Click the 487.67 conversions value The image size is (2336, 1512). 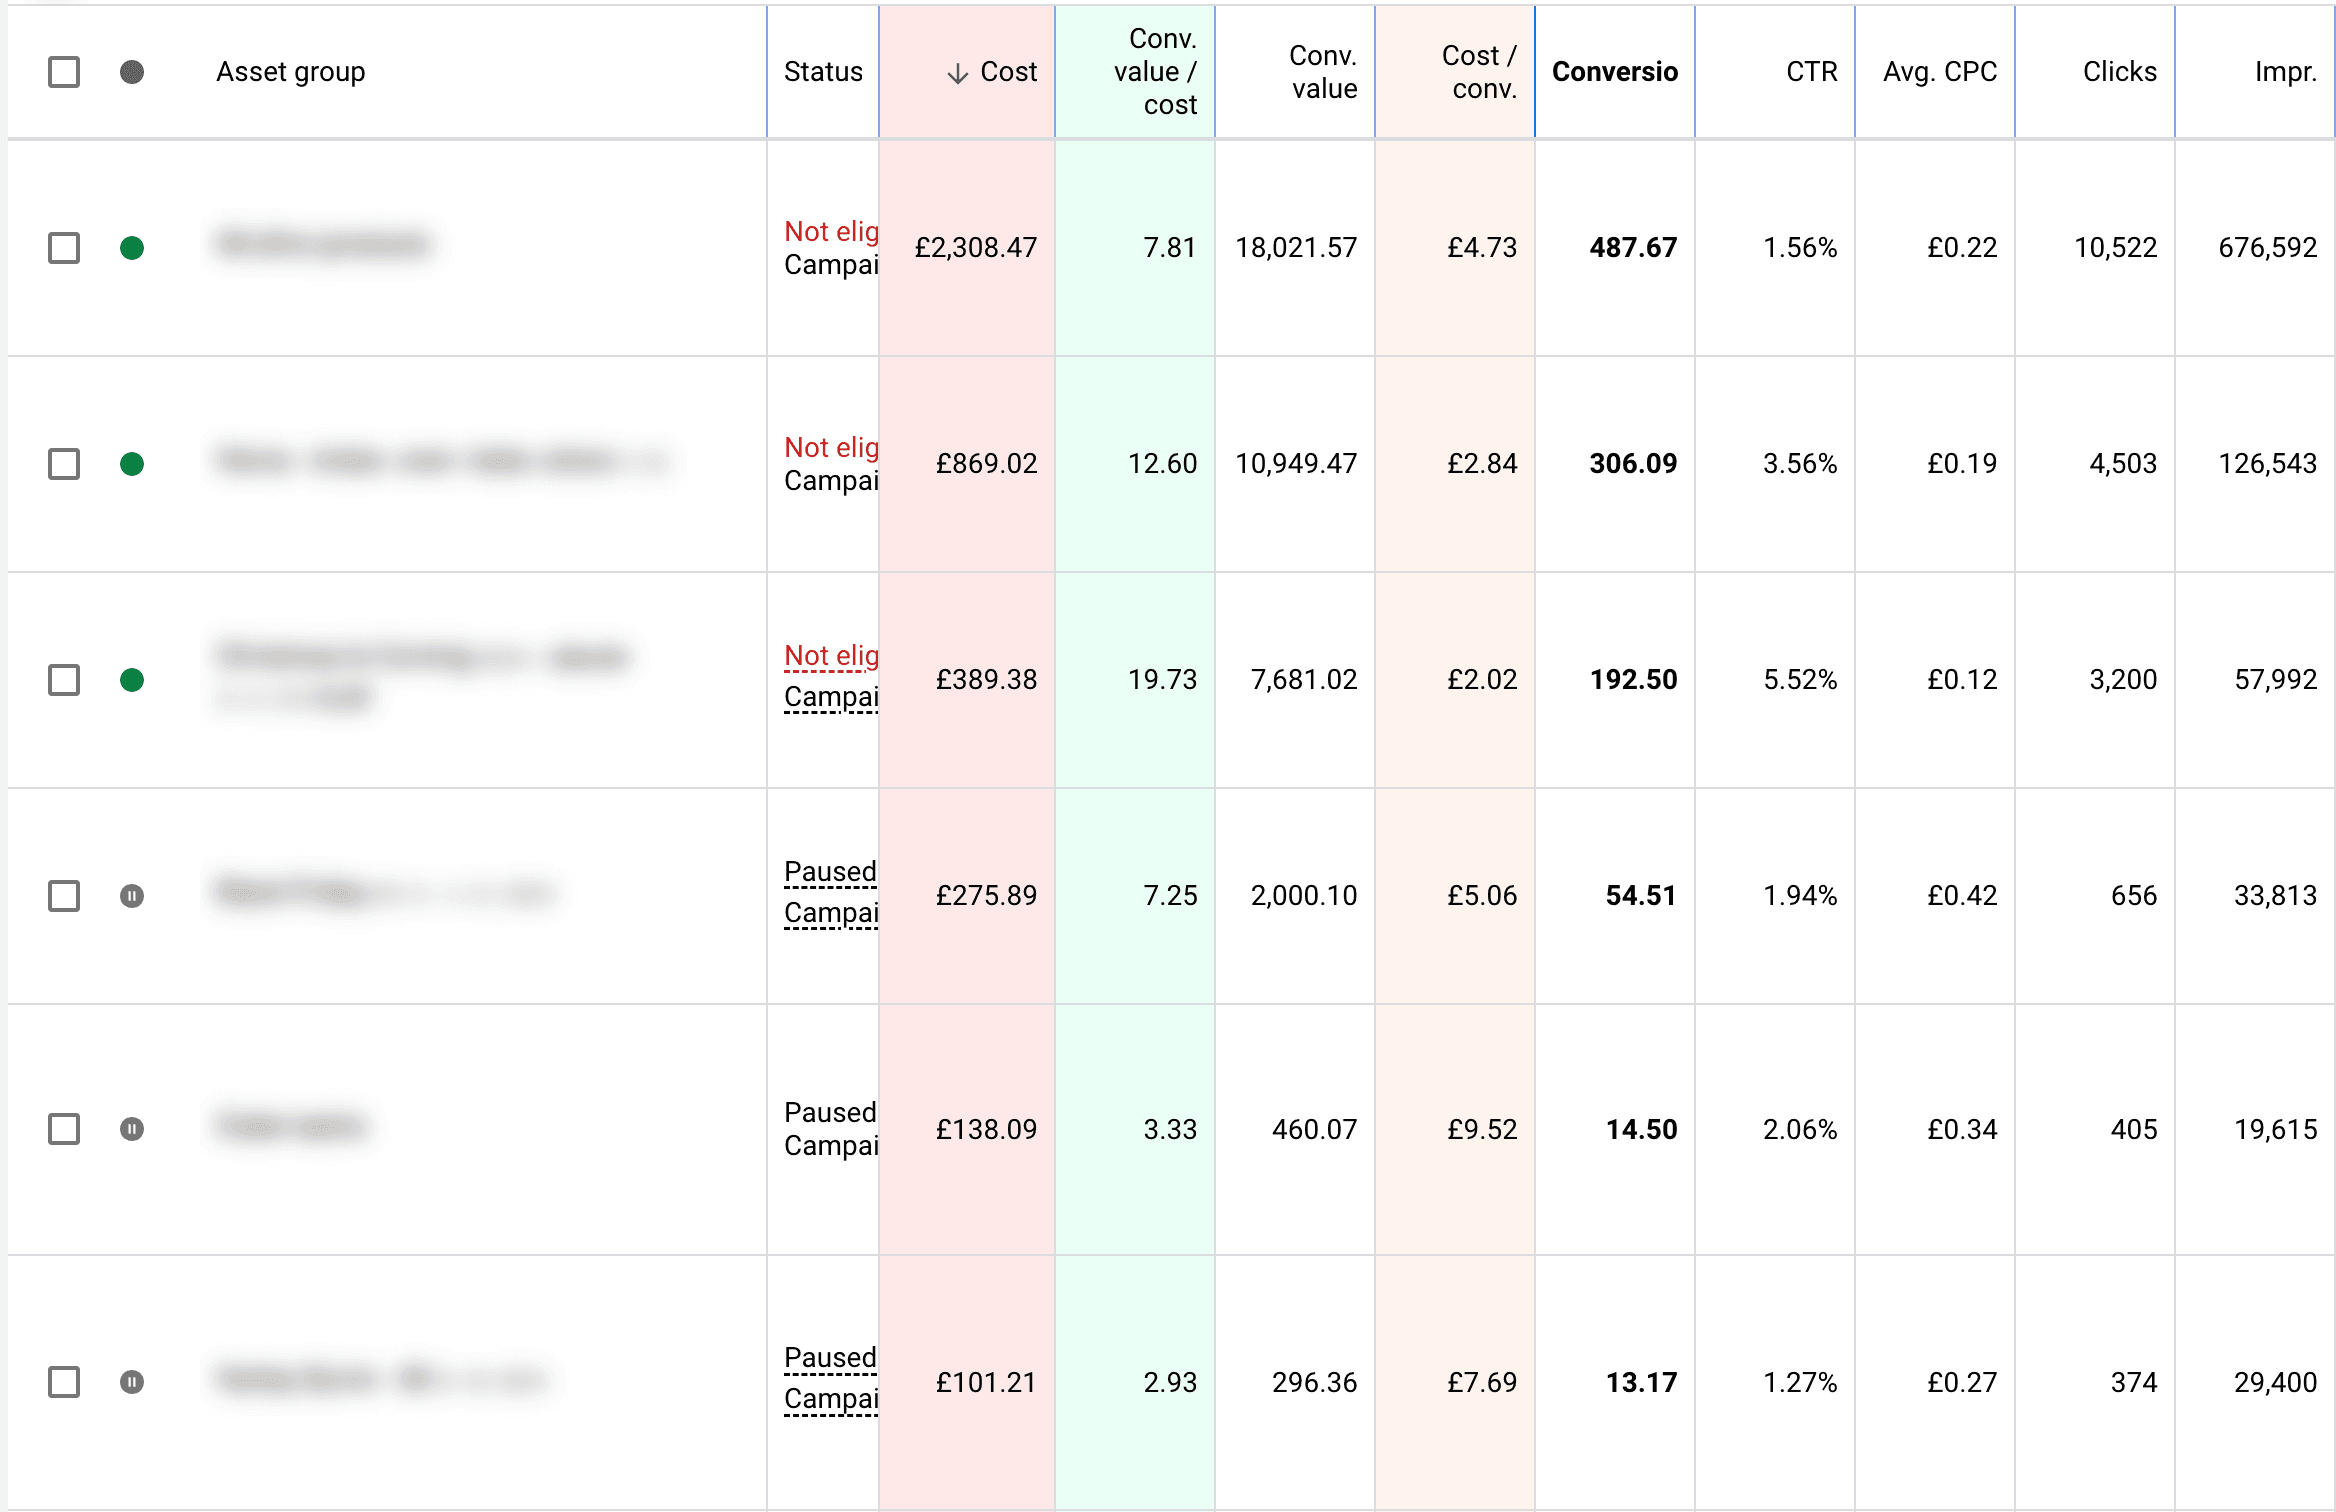click(1633, 248)
